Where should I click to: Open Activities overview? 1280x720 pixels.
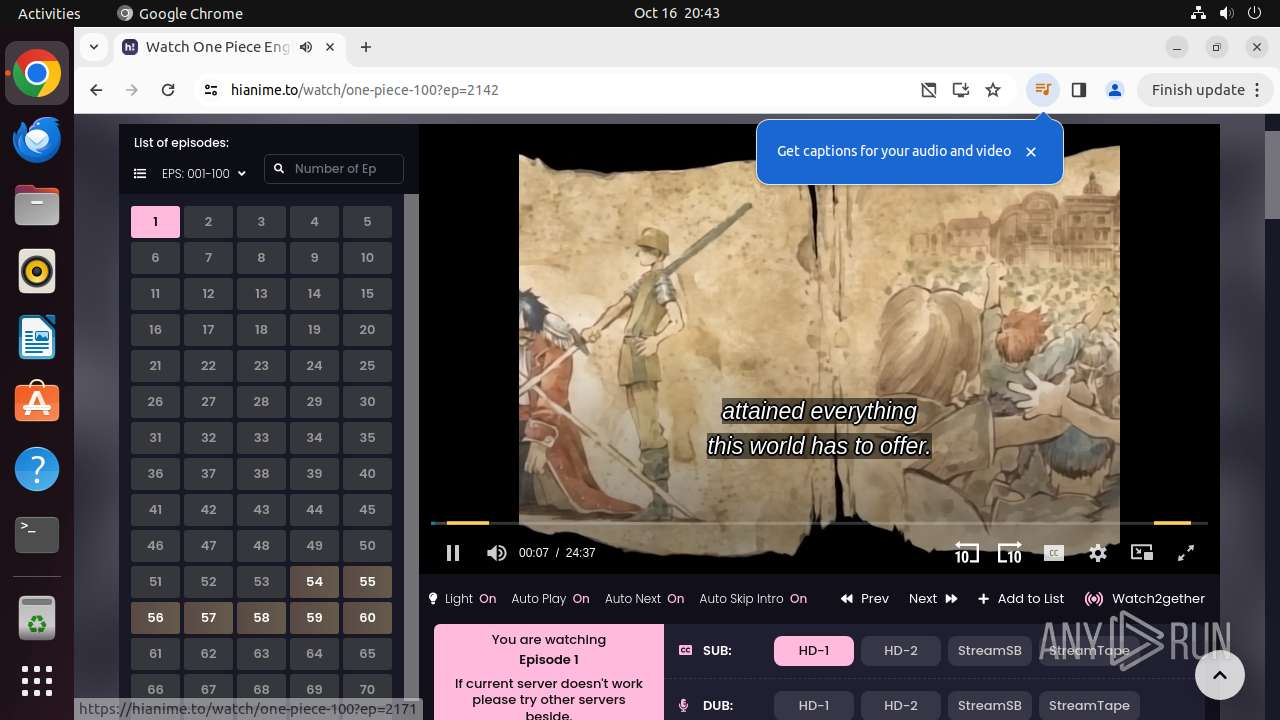click(x=49, y=13)
